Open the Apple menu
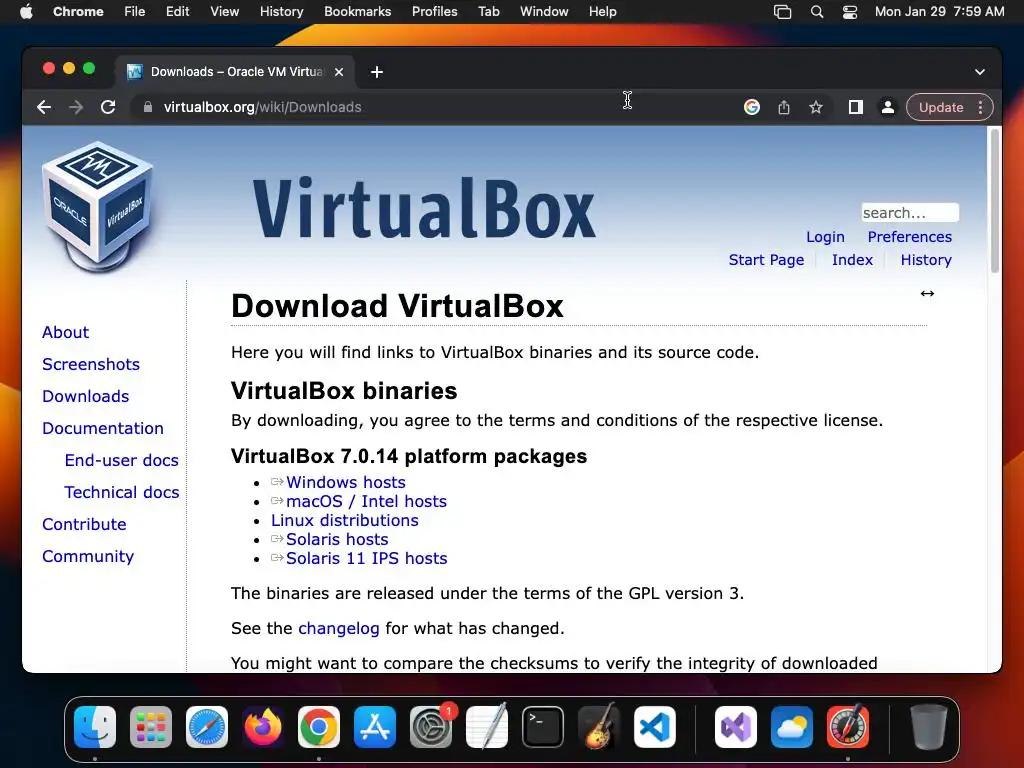 (x=26, y=11)
